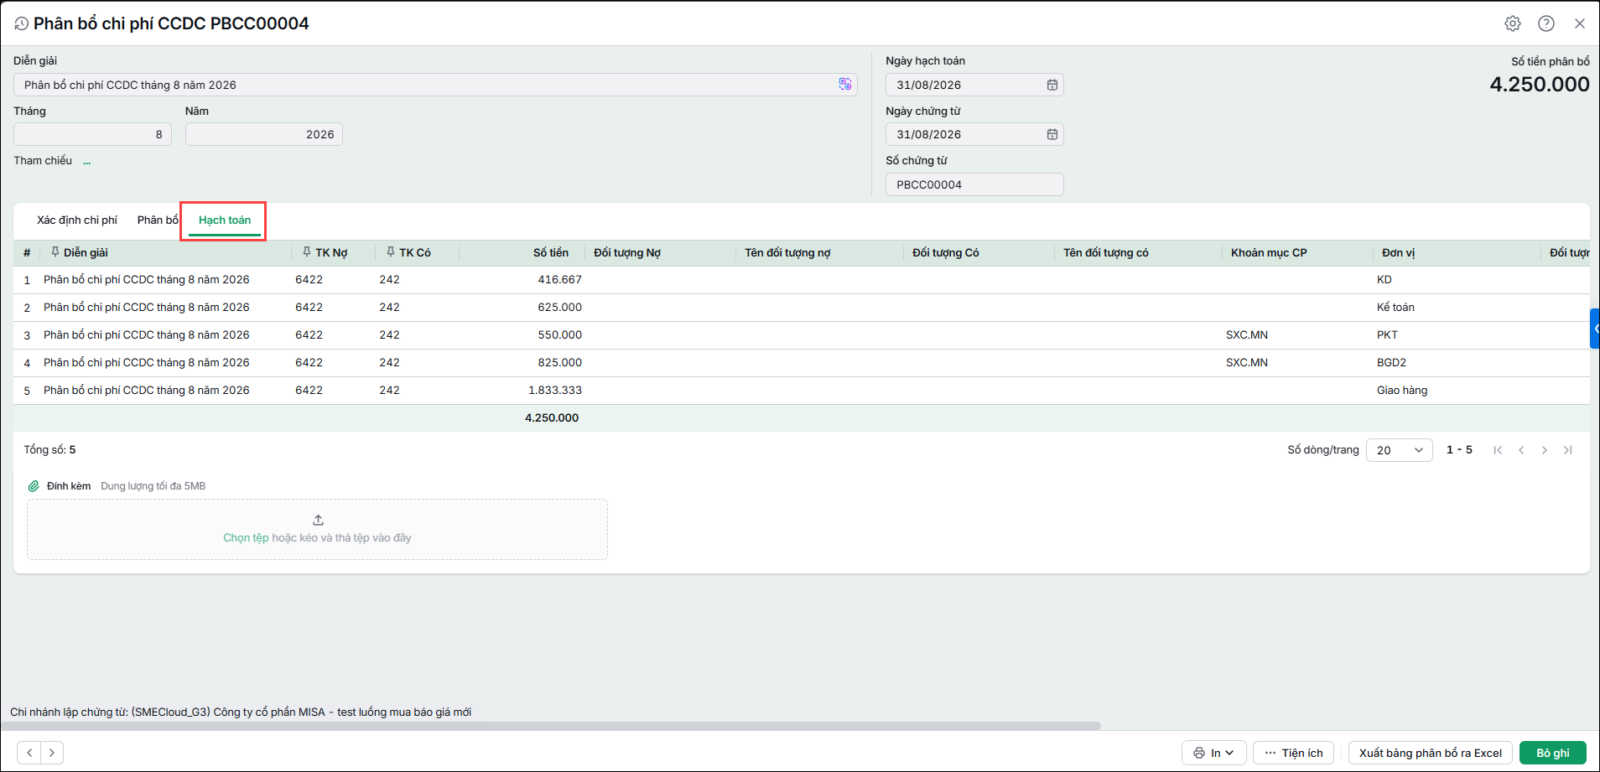1600x772 pixels.
Task: Go to previous voucher with left arrow button
Action: 29,752
